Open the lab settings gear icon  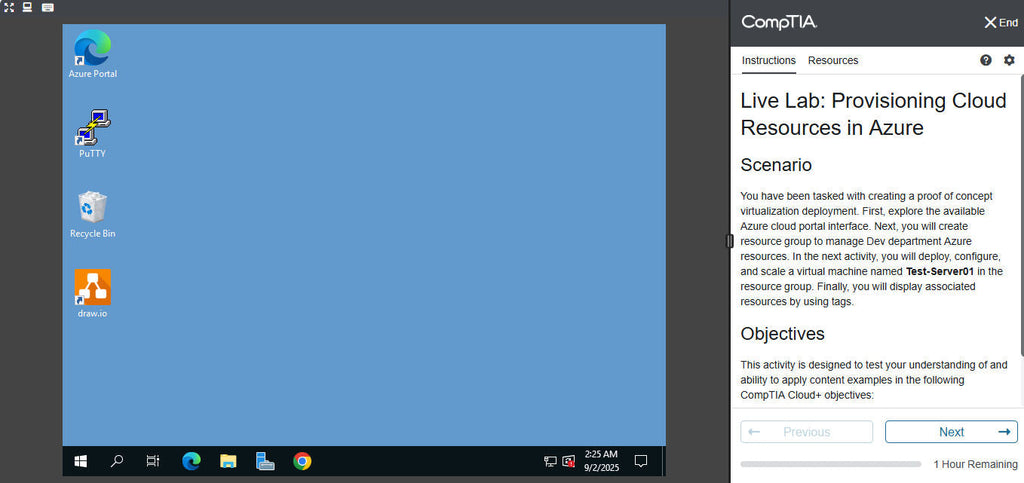click(1009, 60)
